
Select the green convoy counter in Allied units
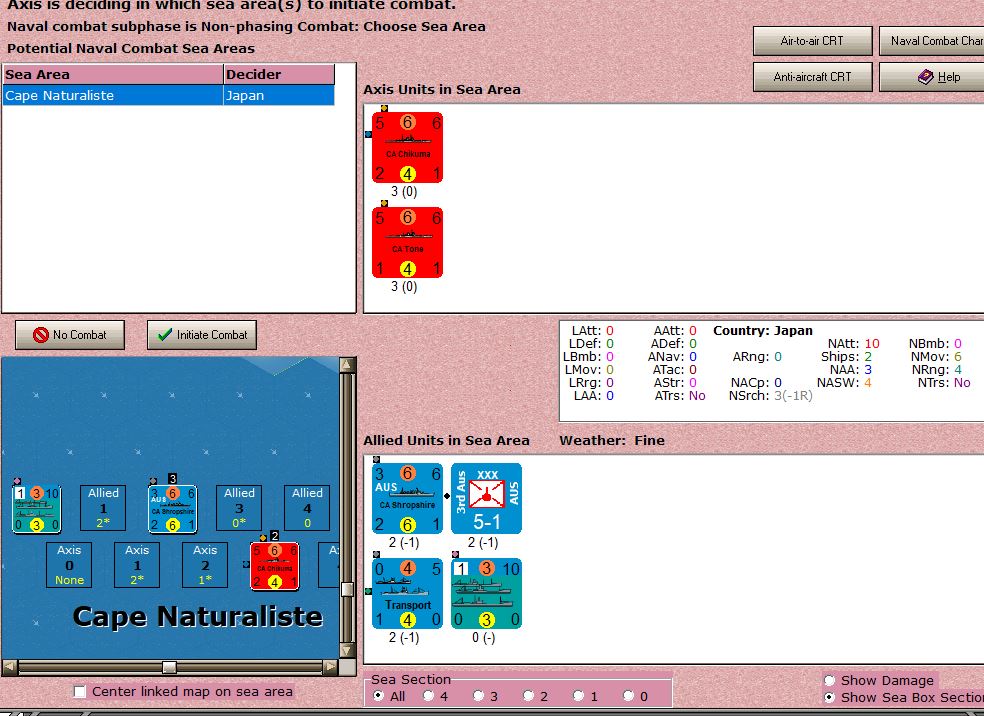click(486, 593)
